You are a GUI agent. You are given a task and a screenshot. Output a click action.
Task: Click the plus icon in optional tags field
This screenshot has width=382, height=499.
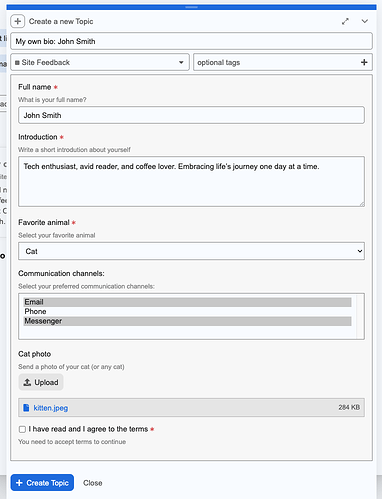[x=364, y=62]
